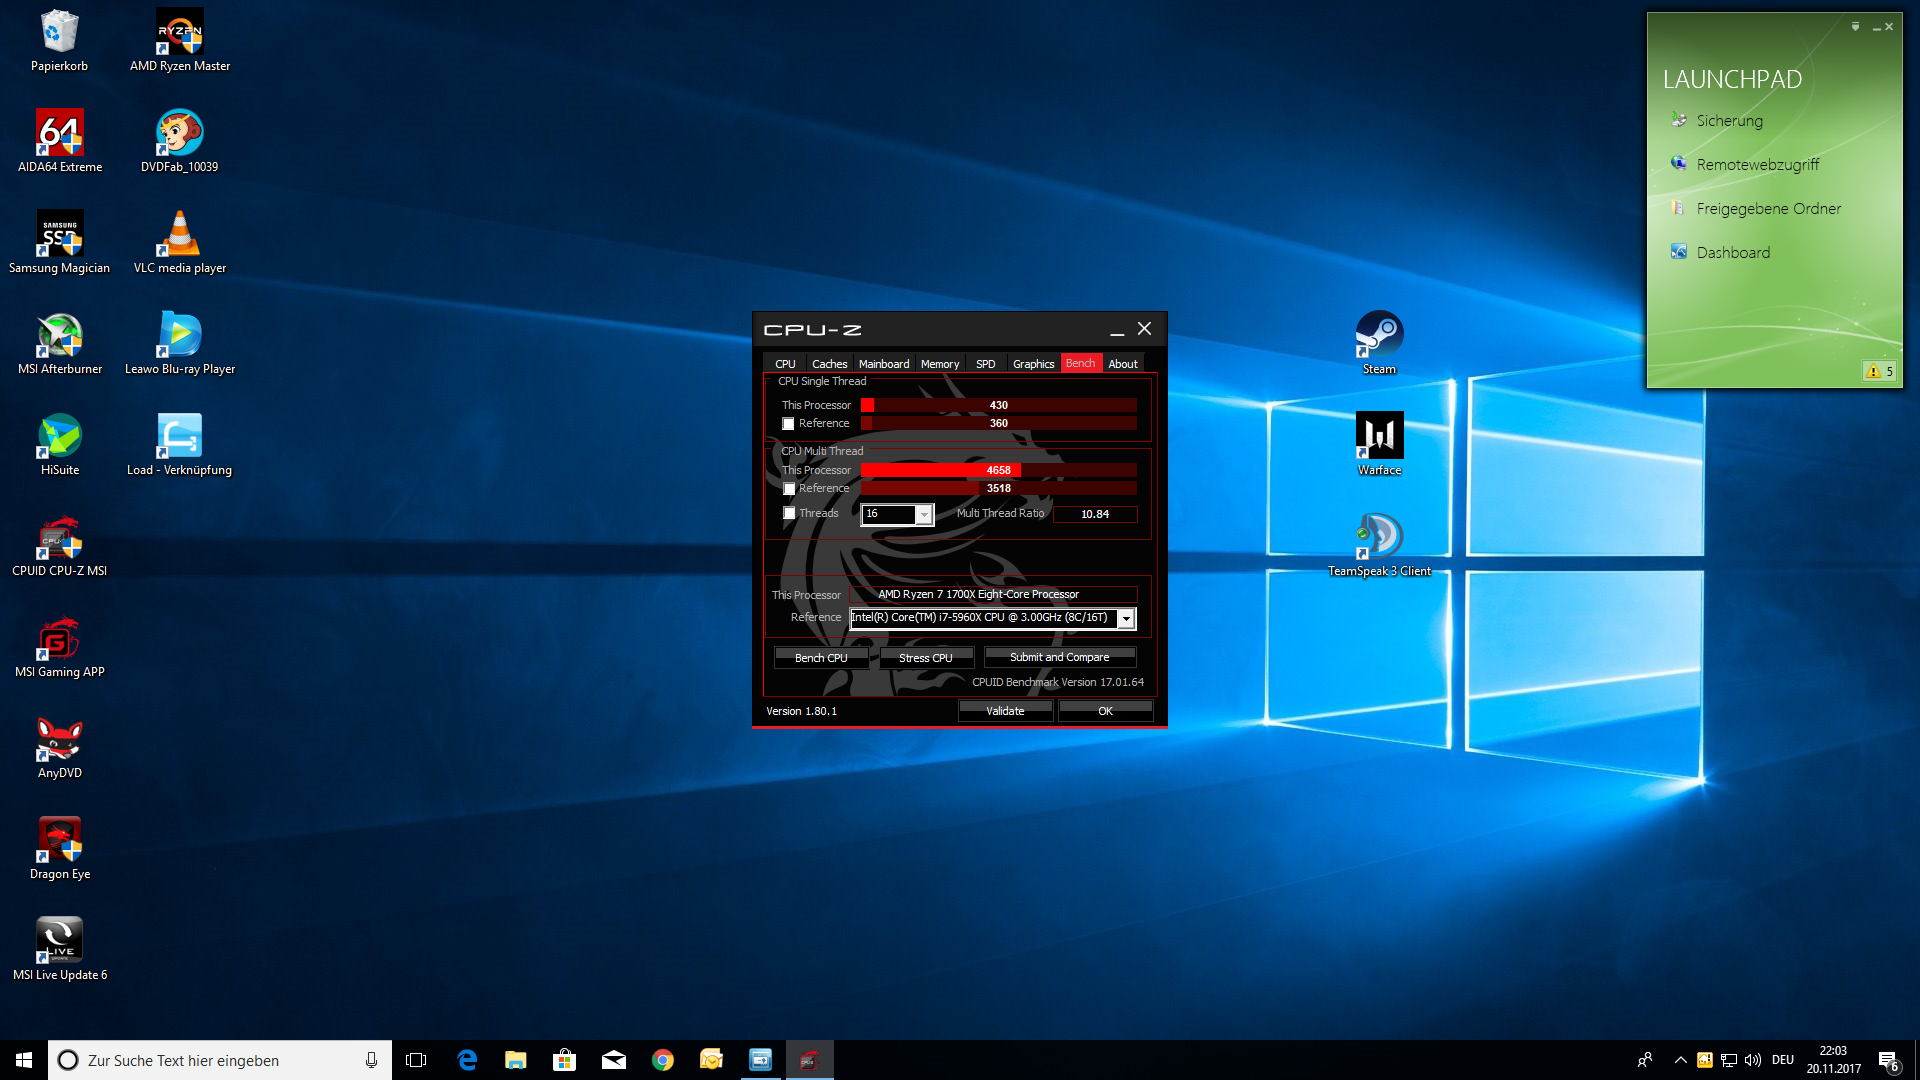Enable single thread Reference checkbox
Image resolution: width=1920 pixels, height=1080 pixels.
(x=789, y=424)
